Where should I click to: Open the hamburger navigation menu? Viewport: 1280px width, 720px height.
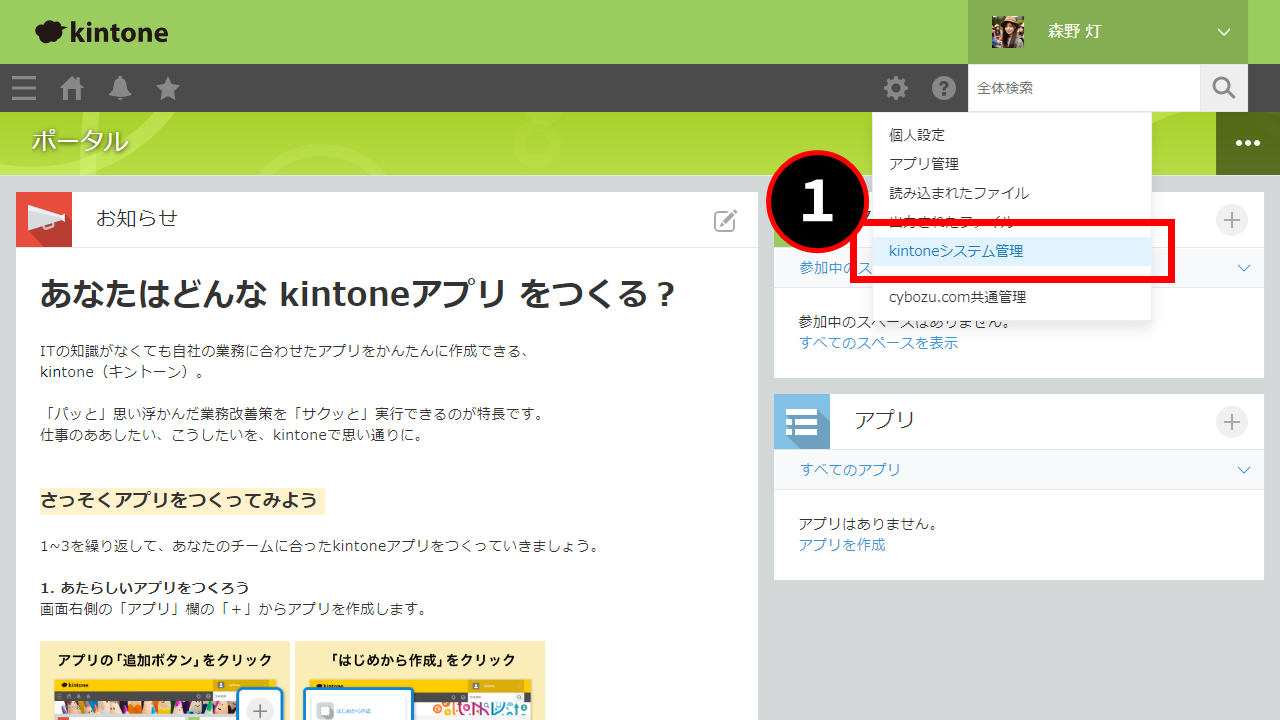click(x=24, y=88)
